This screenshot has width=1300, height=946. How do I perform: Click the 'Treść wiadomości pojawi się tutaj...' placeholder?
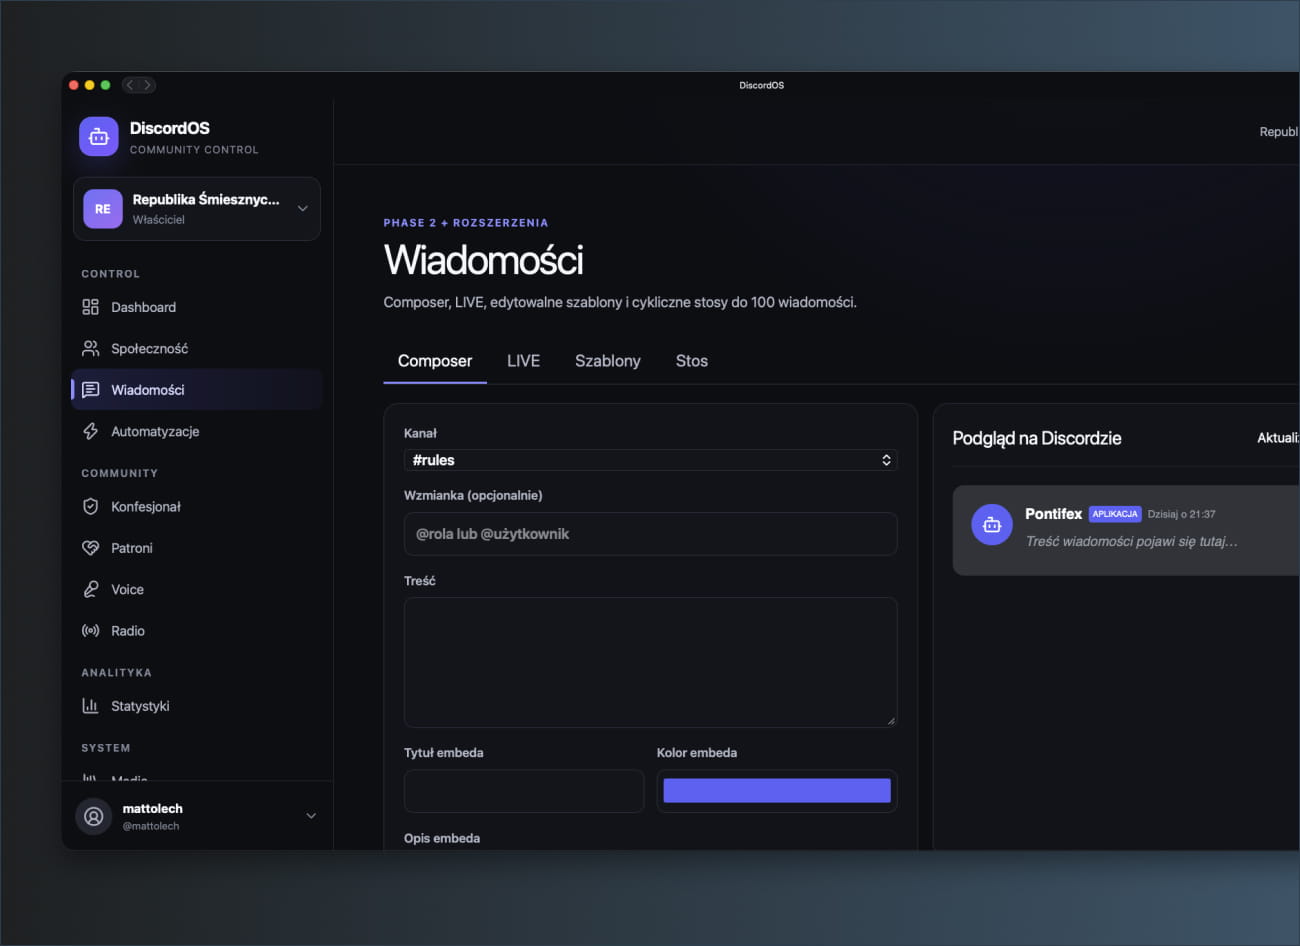(x=1131, y=541)
